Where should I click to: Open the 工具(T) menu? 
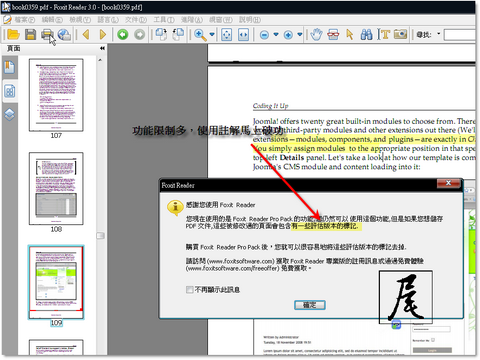(x=164, y=20)
